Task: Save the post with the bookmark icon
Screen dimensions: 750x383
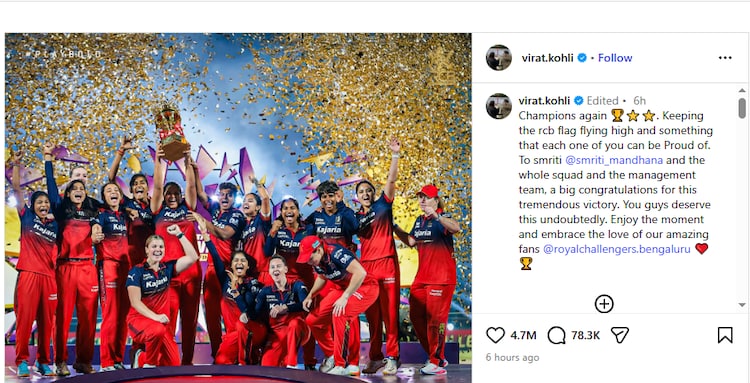Action: pos(725,335)
